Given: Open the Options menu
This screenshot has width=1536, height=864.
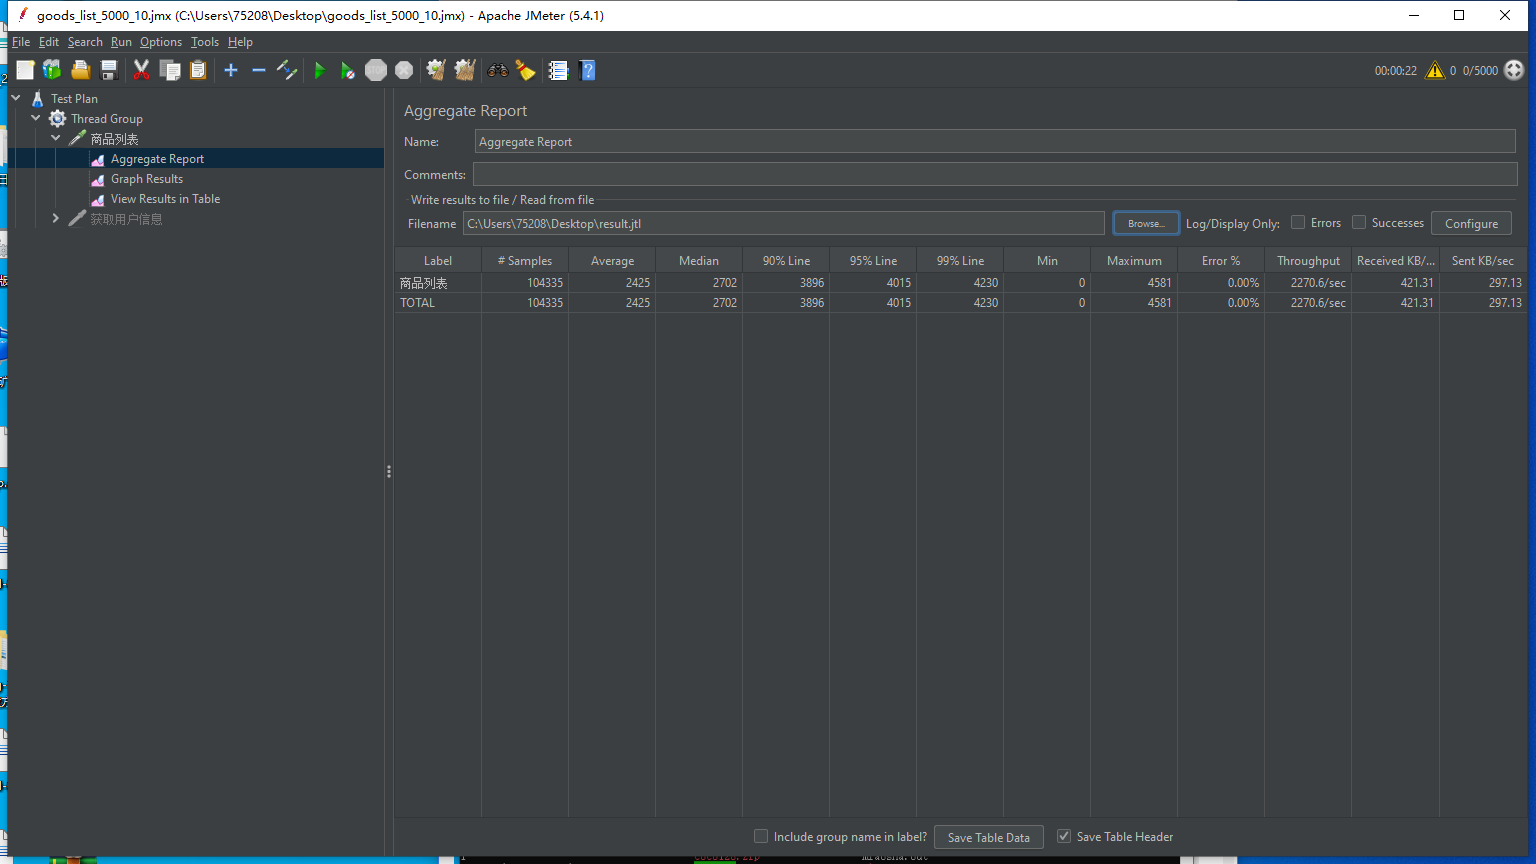Looking at the screenshot, I should tap(161, 42).
